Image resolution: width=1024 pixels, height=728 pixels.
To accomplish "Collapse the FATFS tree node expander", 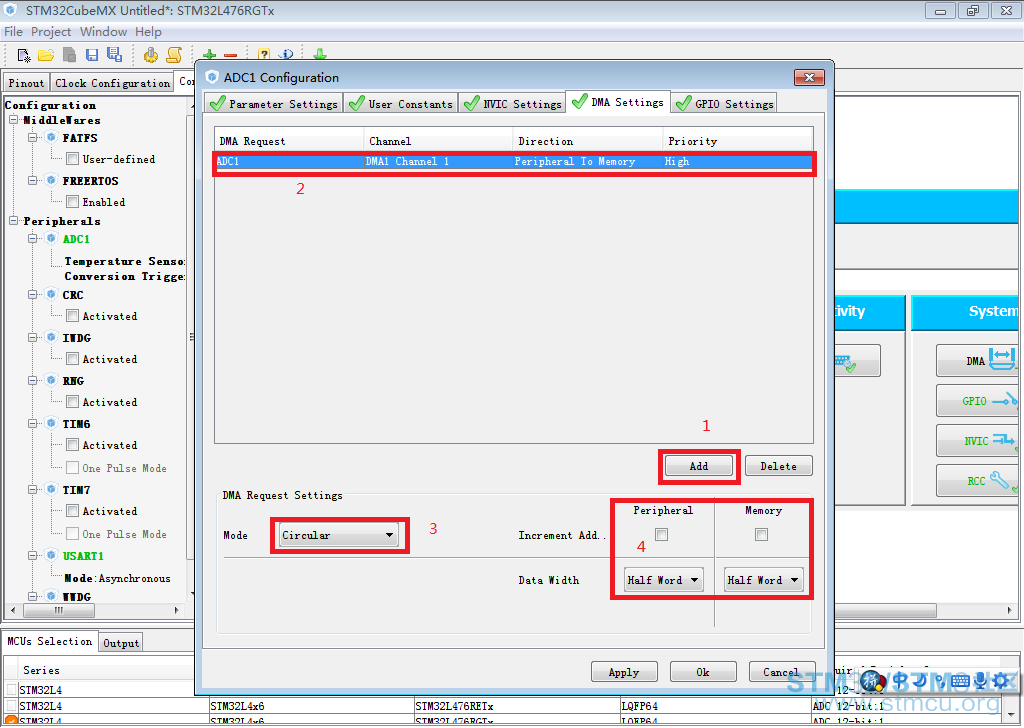I will point(33,137).
